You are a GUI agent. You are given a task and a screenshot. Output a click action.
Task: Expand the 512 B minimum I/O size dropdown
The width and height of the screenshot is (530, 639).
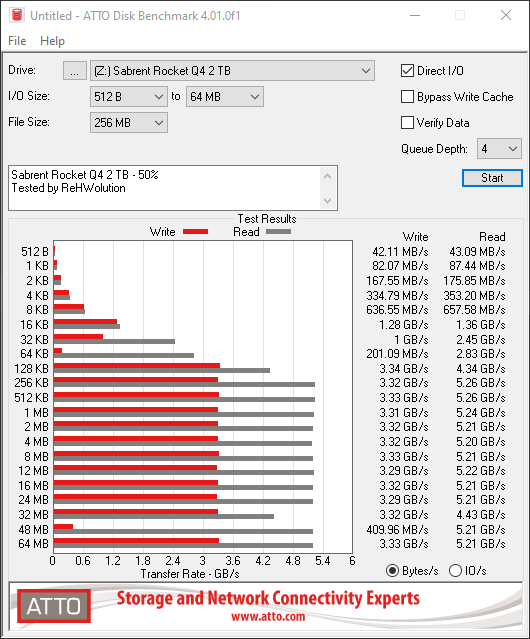tap(129, 97)
